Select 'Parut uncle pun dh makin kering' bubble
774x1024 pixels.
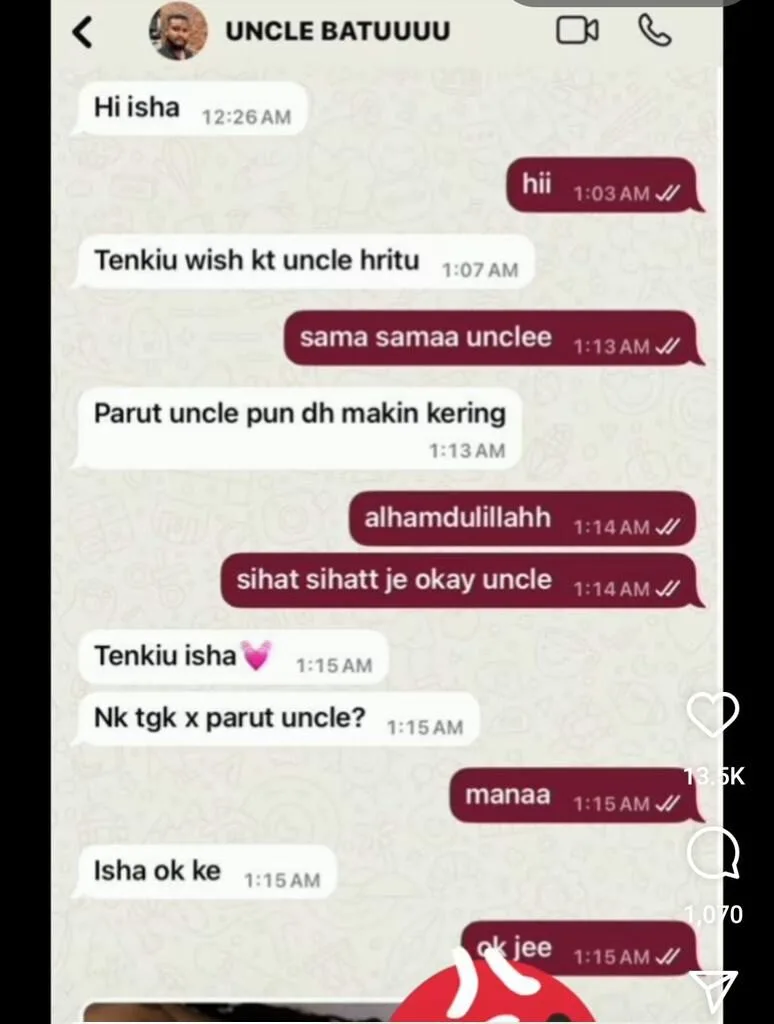tap(298, 429)
